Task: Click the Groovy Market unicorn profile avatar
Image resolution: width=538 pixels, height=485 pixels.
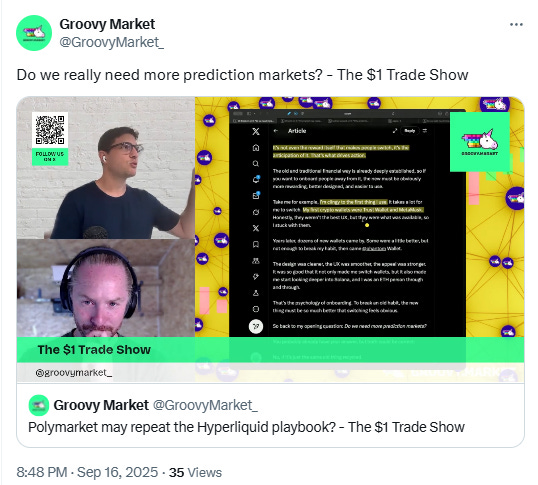Action: pos(34,33)
